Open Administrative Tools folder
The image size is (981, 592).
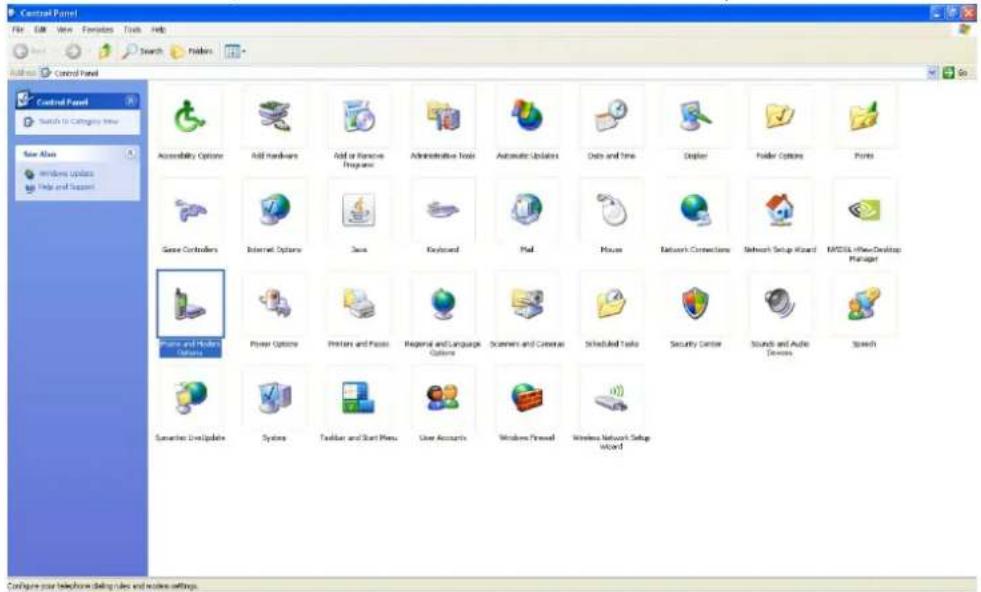pos(443,117)
